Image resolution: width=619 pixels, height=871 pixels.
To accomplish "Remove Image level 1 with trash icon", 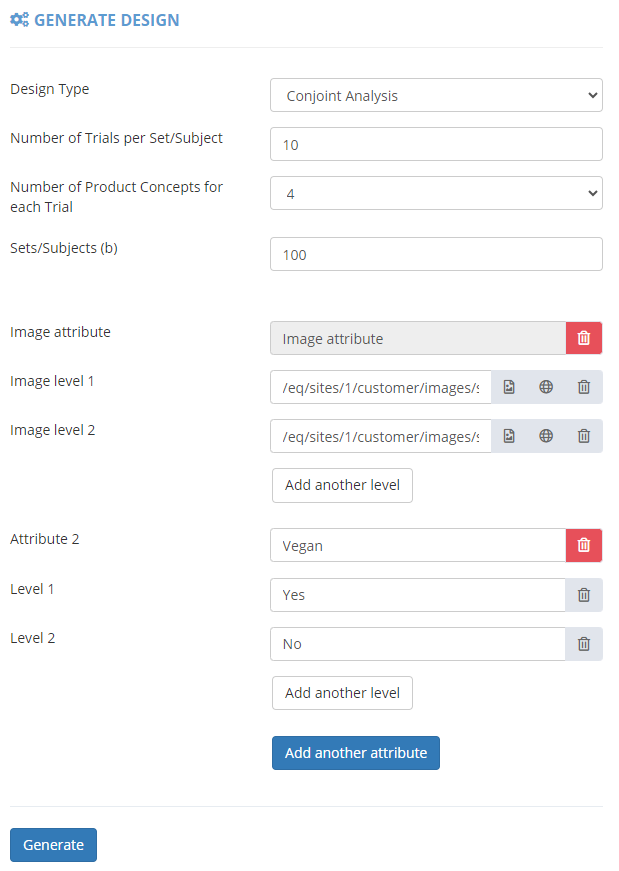I will [584, 387].
